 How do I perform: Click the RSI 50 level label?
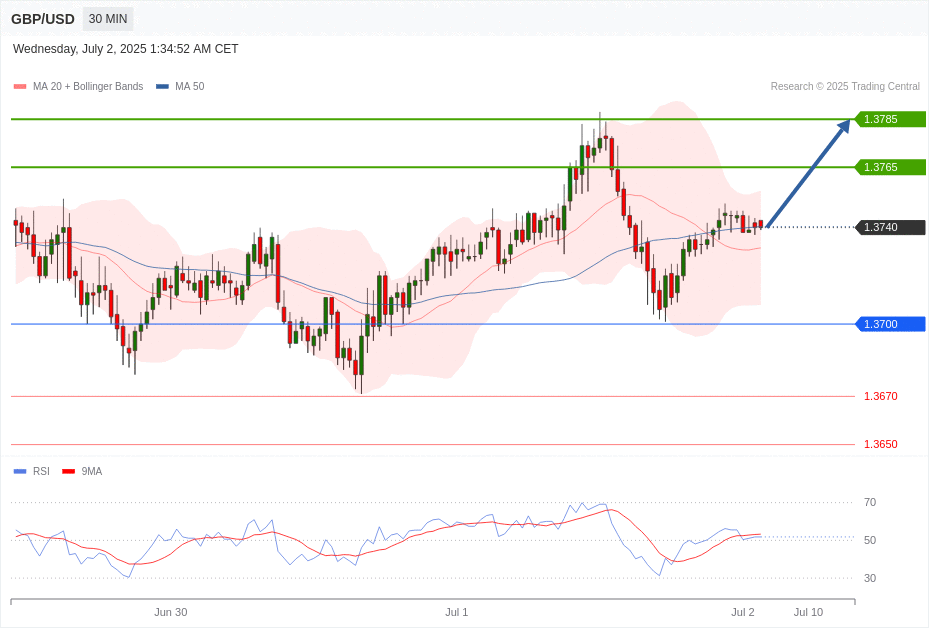[870, 540]
